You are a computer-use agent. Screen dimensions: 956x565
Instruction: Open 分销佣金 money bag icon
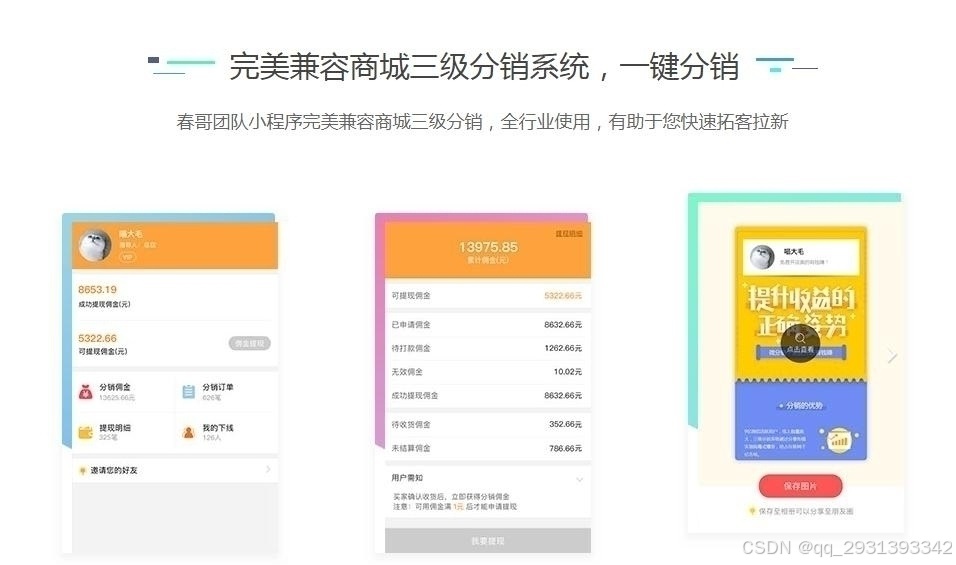pyautogui.click(x=86, y=392)
